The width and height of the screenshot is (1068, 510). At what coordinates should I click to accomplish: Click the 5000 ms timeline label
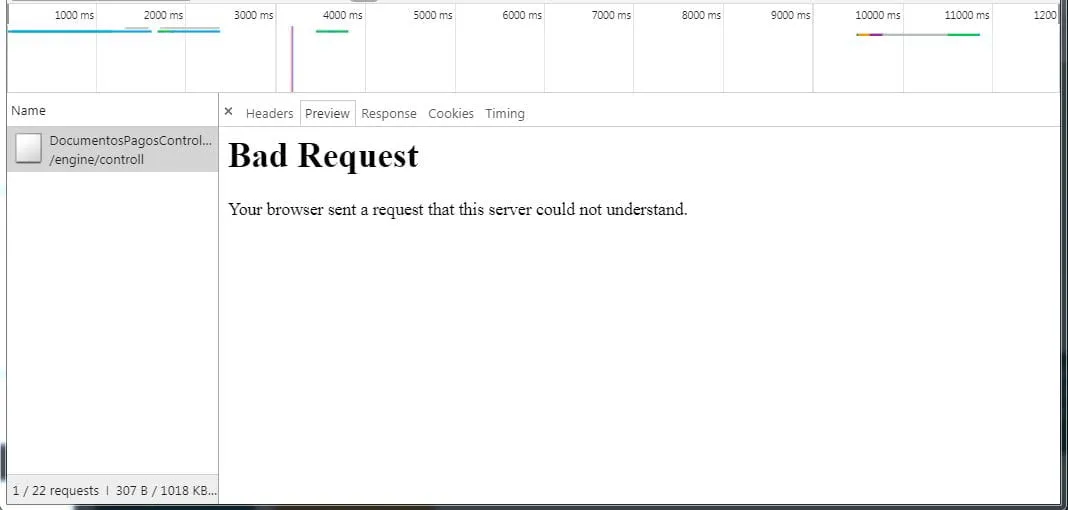pos(432,16)
